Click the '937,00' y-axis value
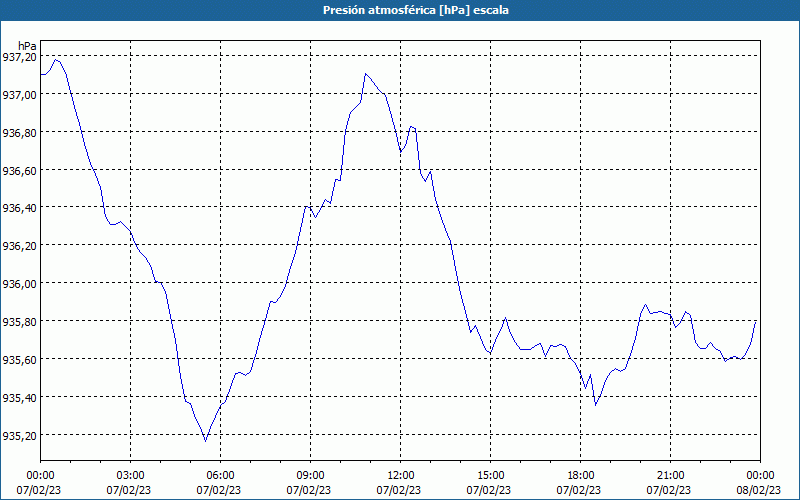 19,94
